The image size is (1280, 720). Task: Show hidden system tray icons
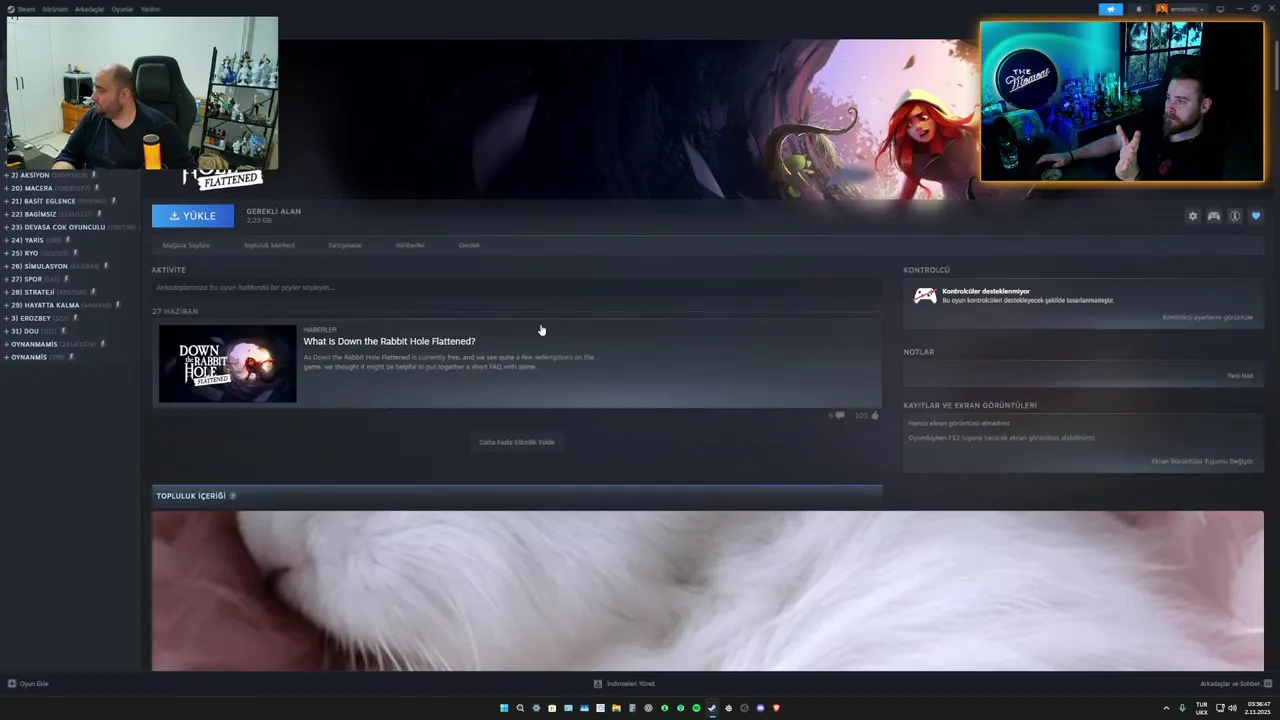[1166, 708]
